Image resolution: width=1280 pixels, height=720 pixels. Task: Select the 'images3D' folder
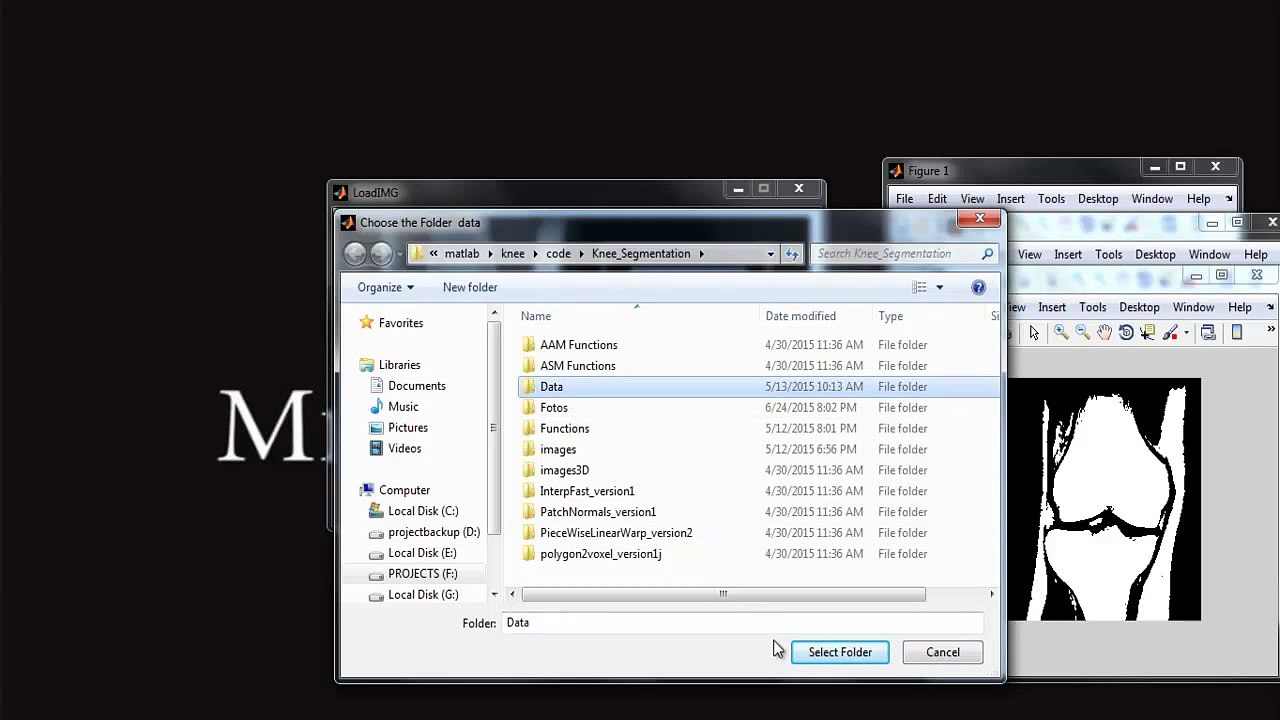564,470
